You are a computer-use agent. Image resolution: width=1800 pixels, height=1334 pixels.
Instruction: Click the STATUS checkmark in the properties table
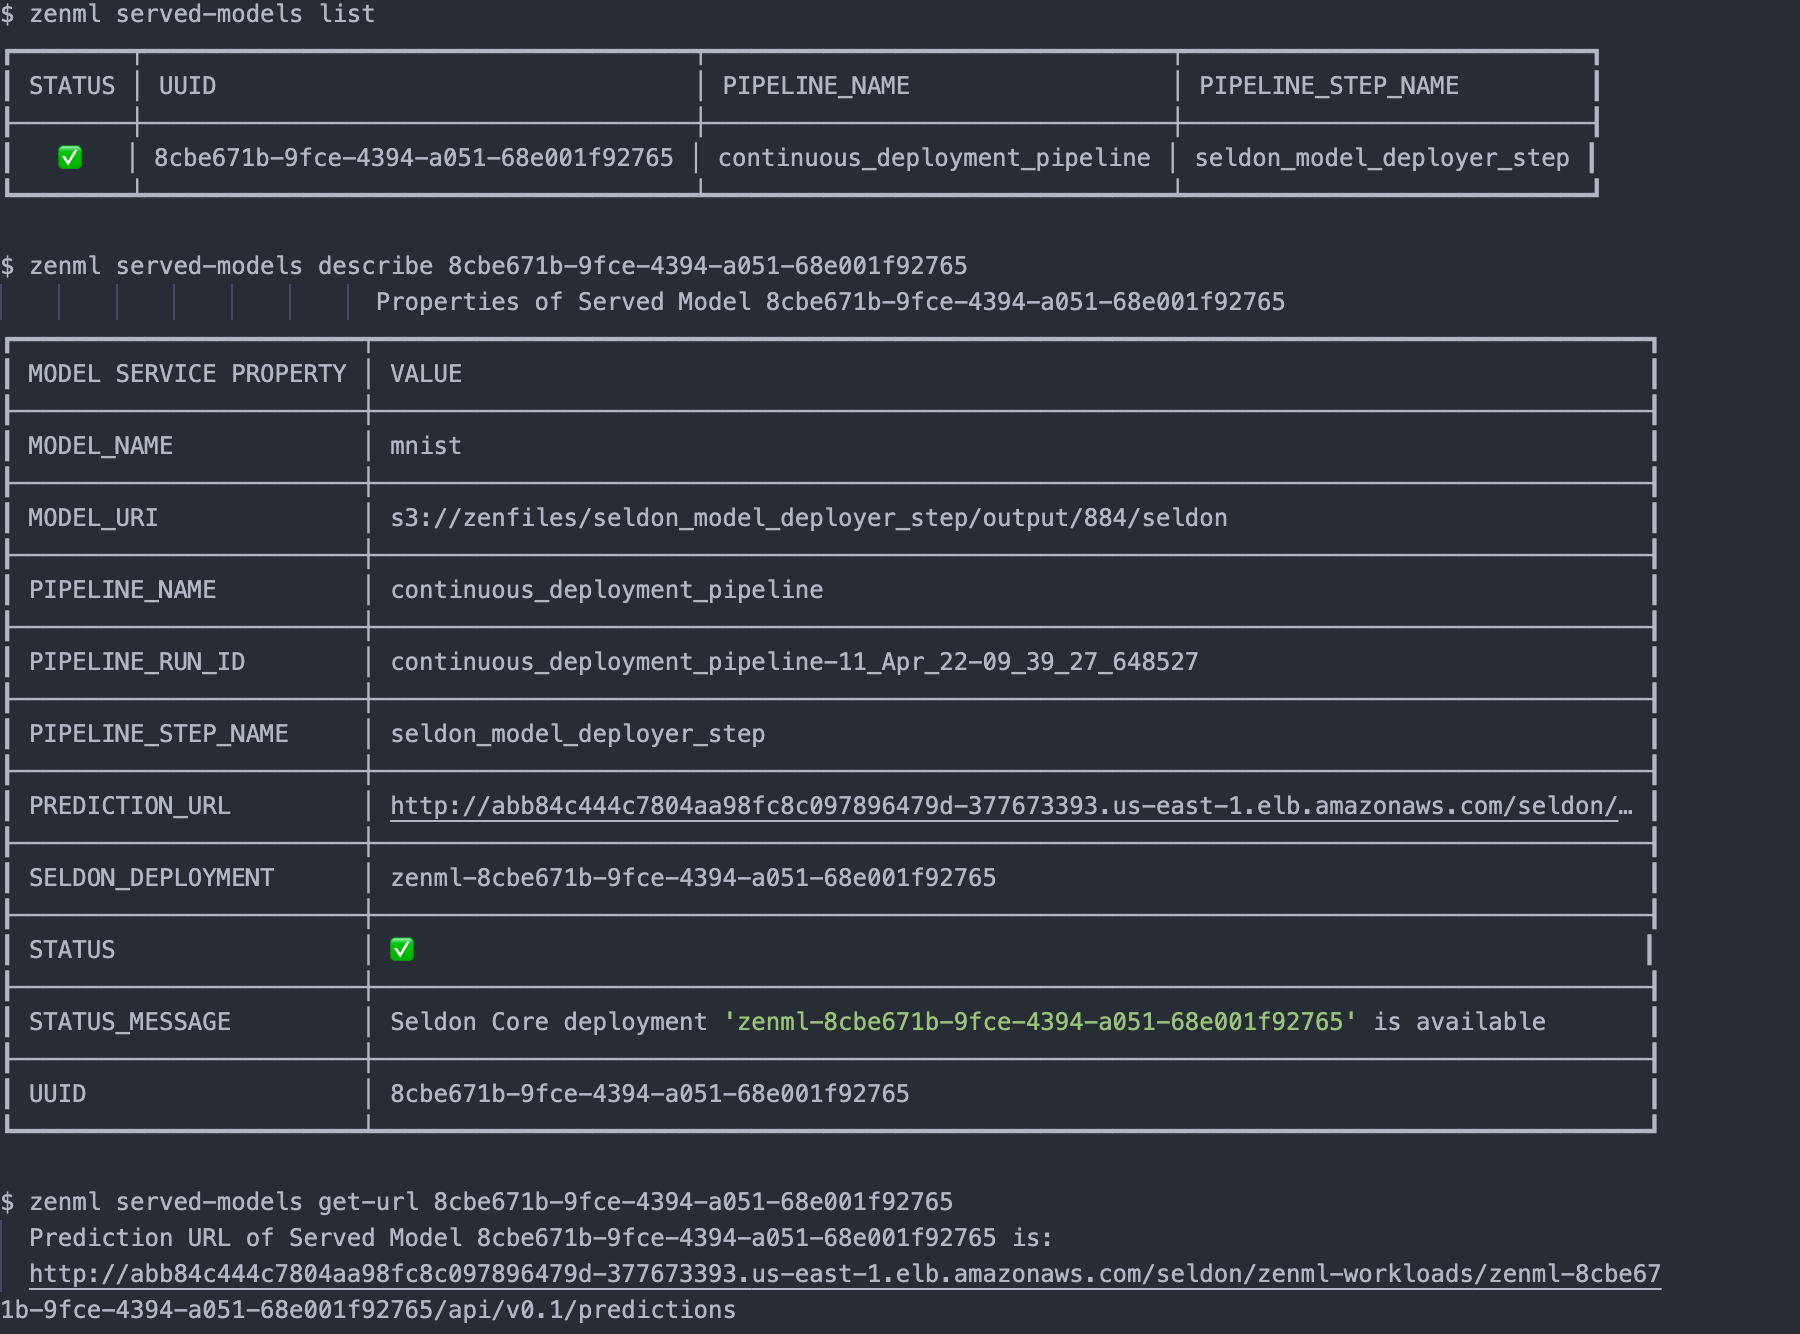pyautogui.click(x=402, y=949)
